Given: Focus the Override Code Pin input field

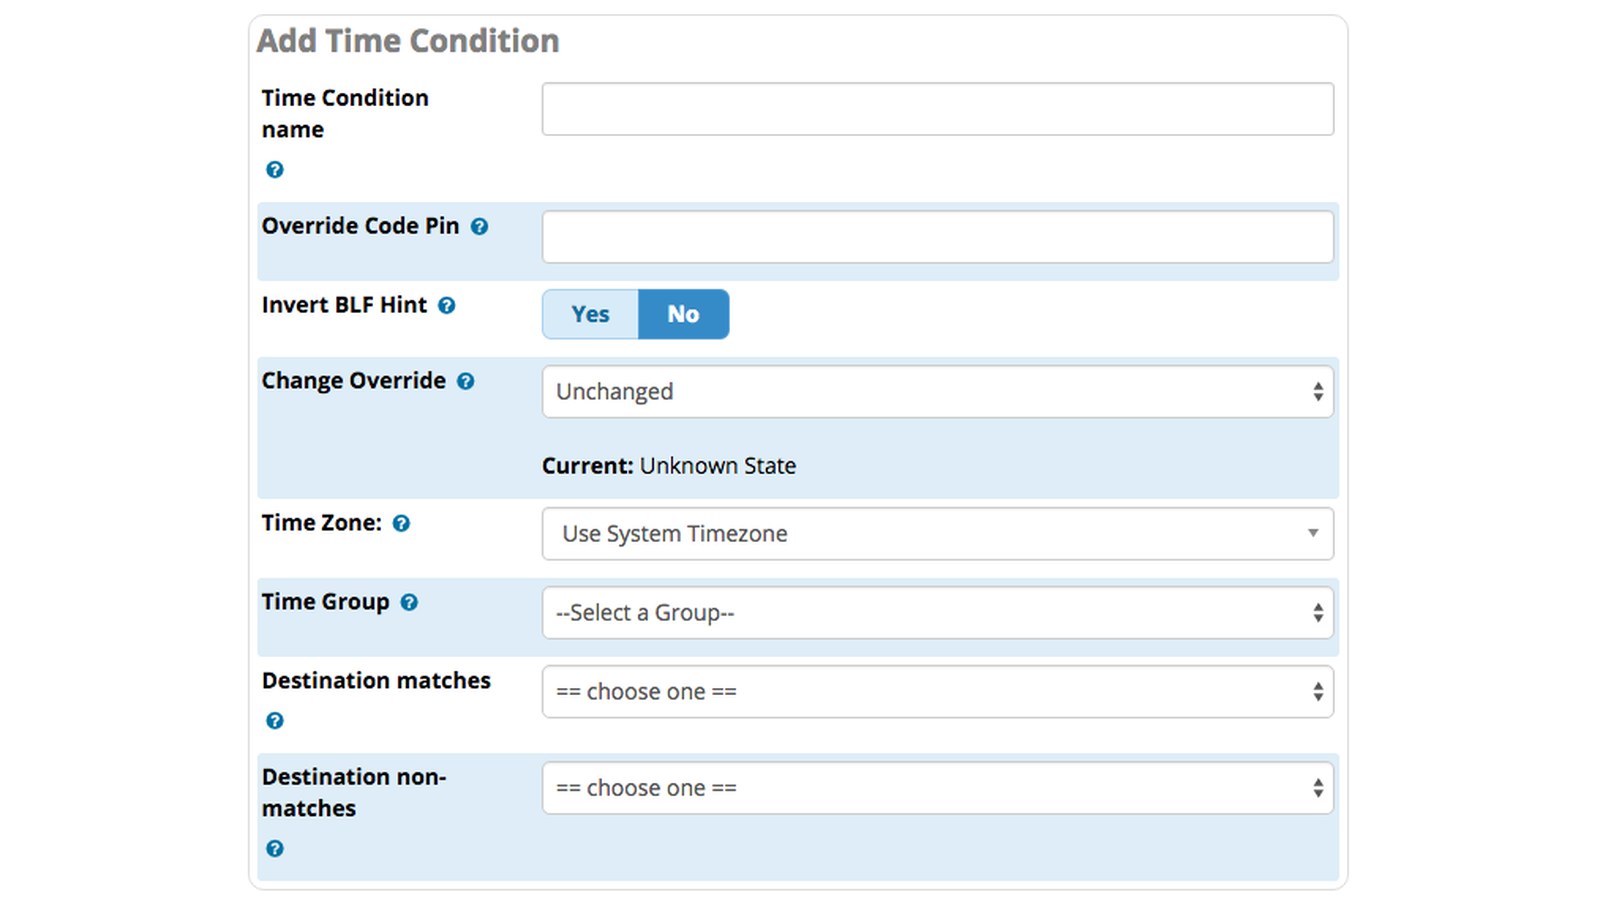Looking at the screenshot, I should tap(937, 237).
